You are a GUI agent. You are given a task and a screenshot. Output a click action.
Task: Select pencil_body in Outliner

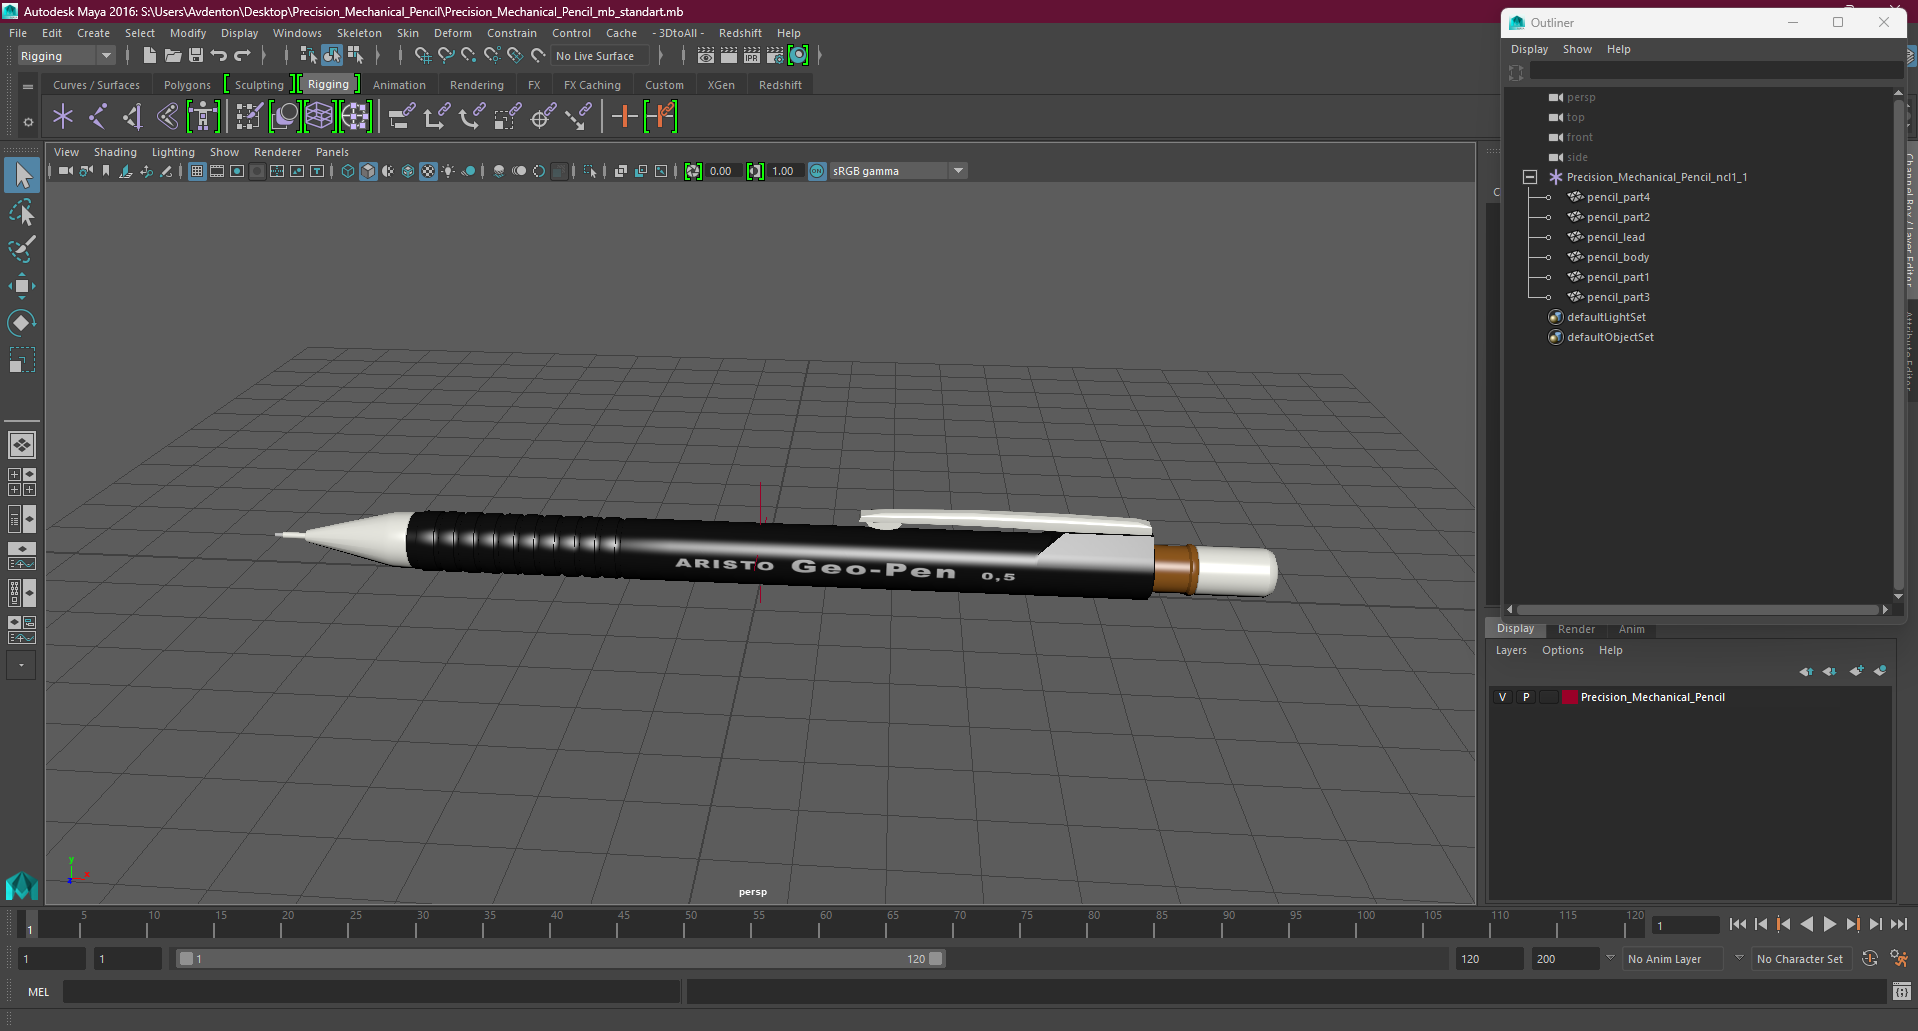coord(1617,257)
